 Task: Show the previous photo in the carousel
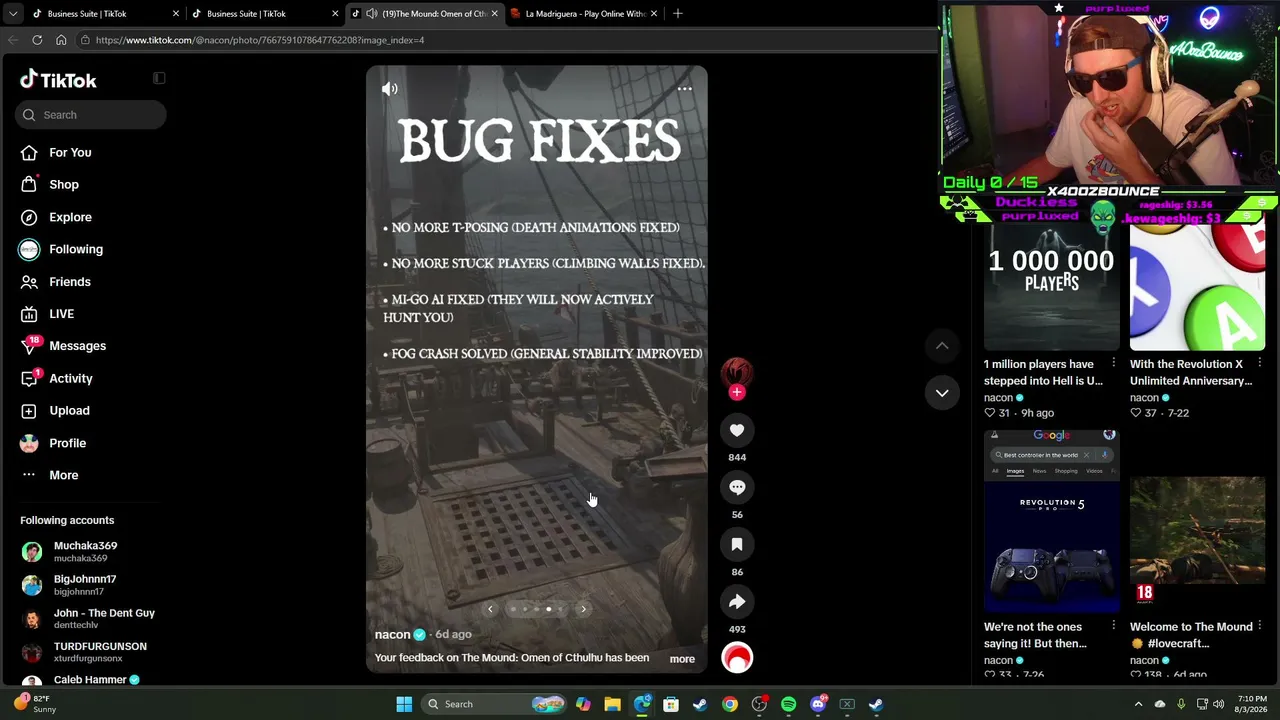pos(490,609)
